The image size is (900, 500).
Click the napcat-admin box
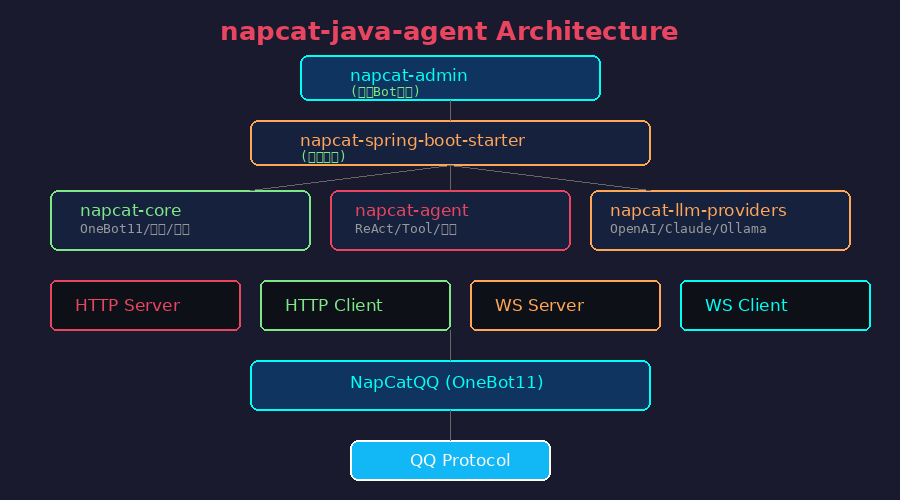pyautogui.click(x=450, y=78)
